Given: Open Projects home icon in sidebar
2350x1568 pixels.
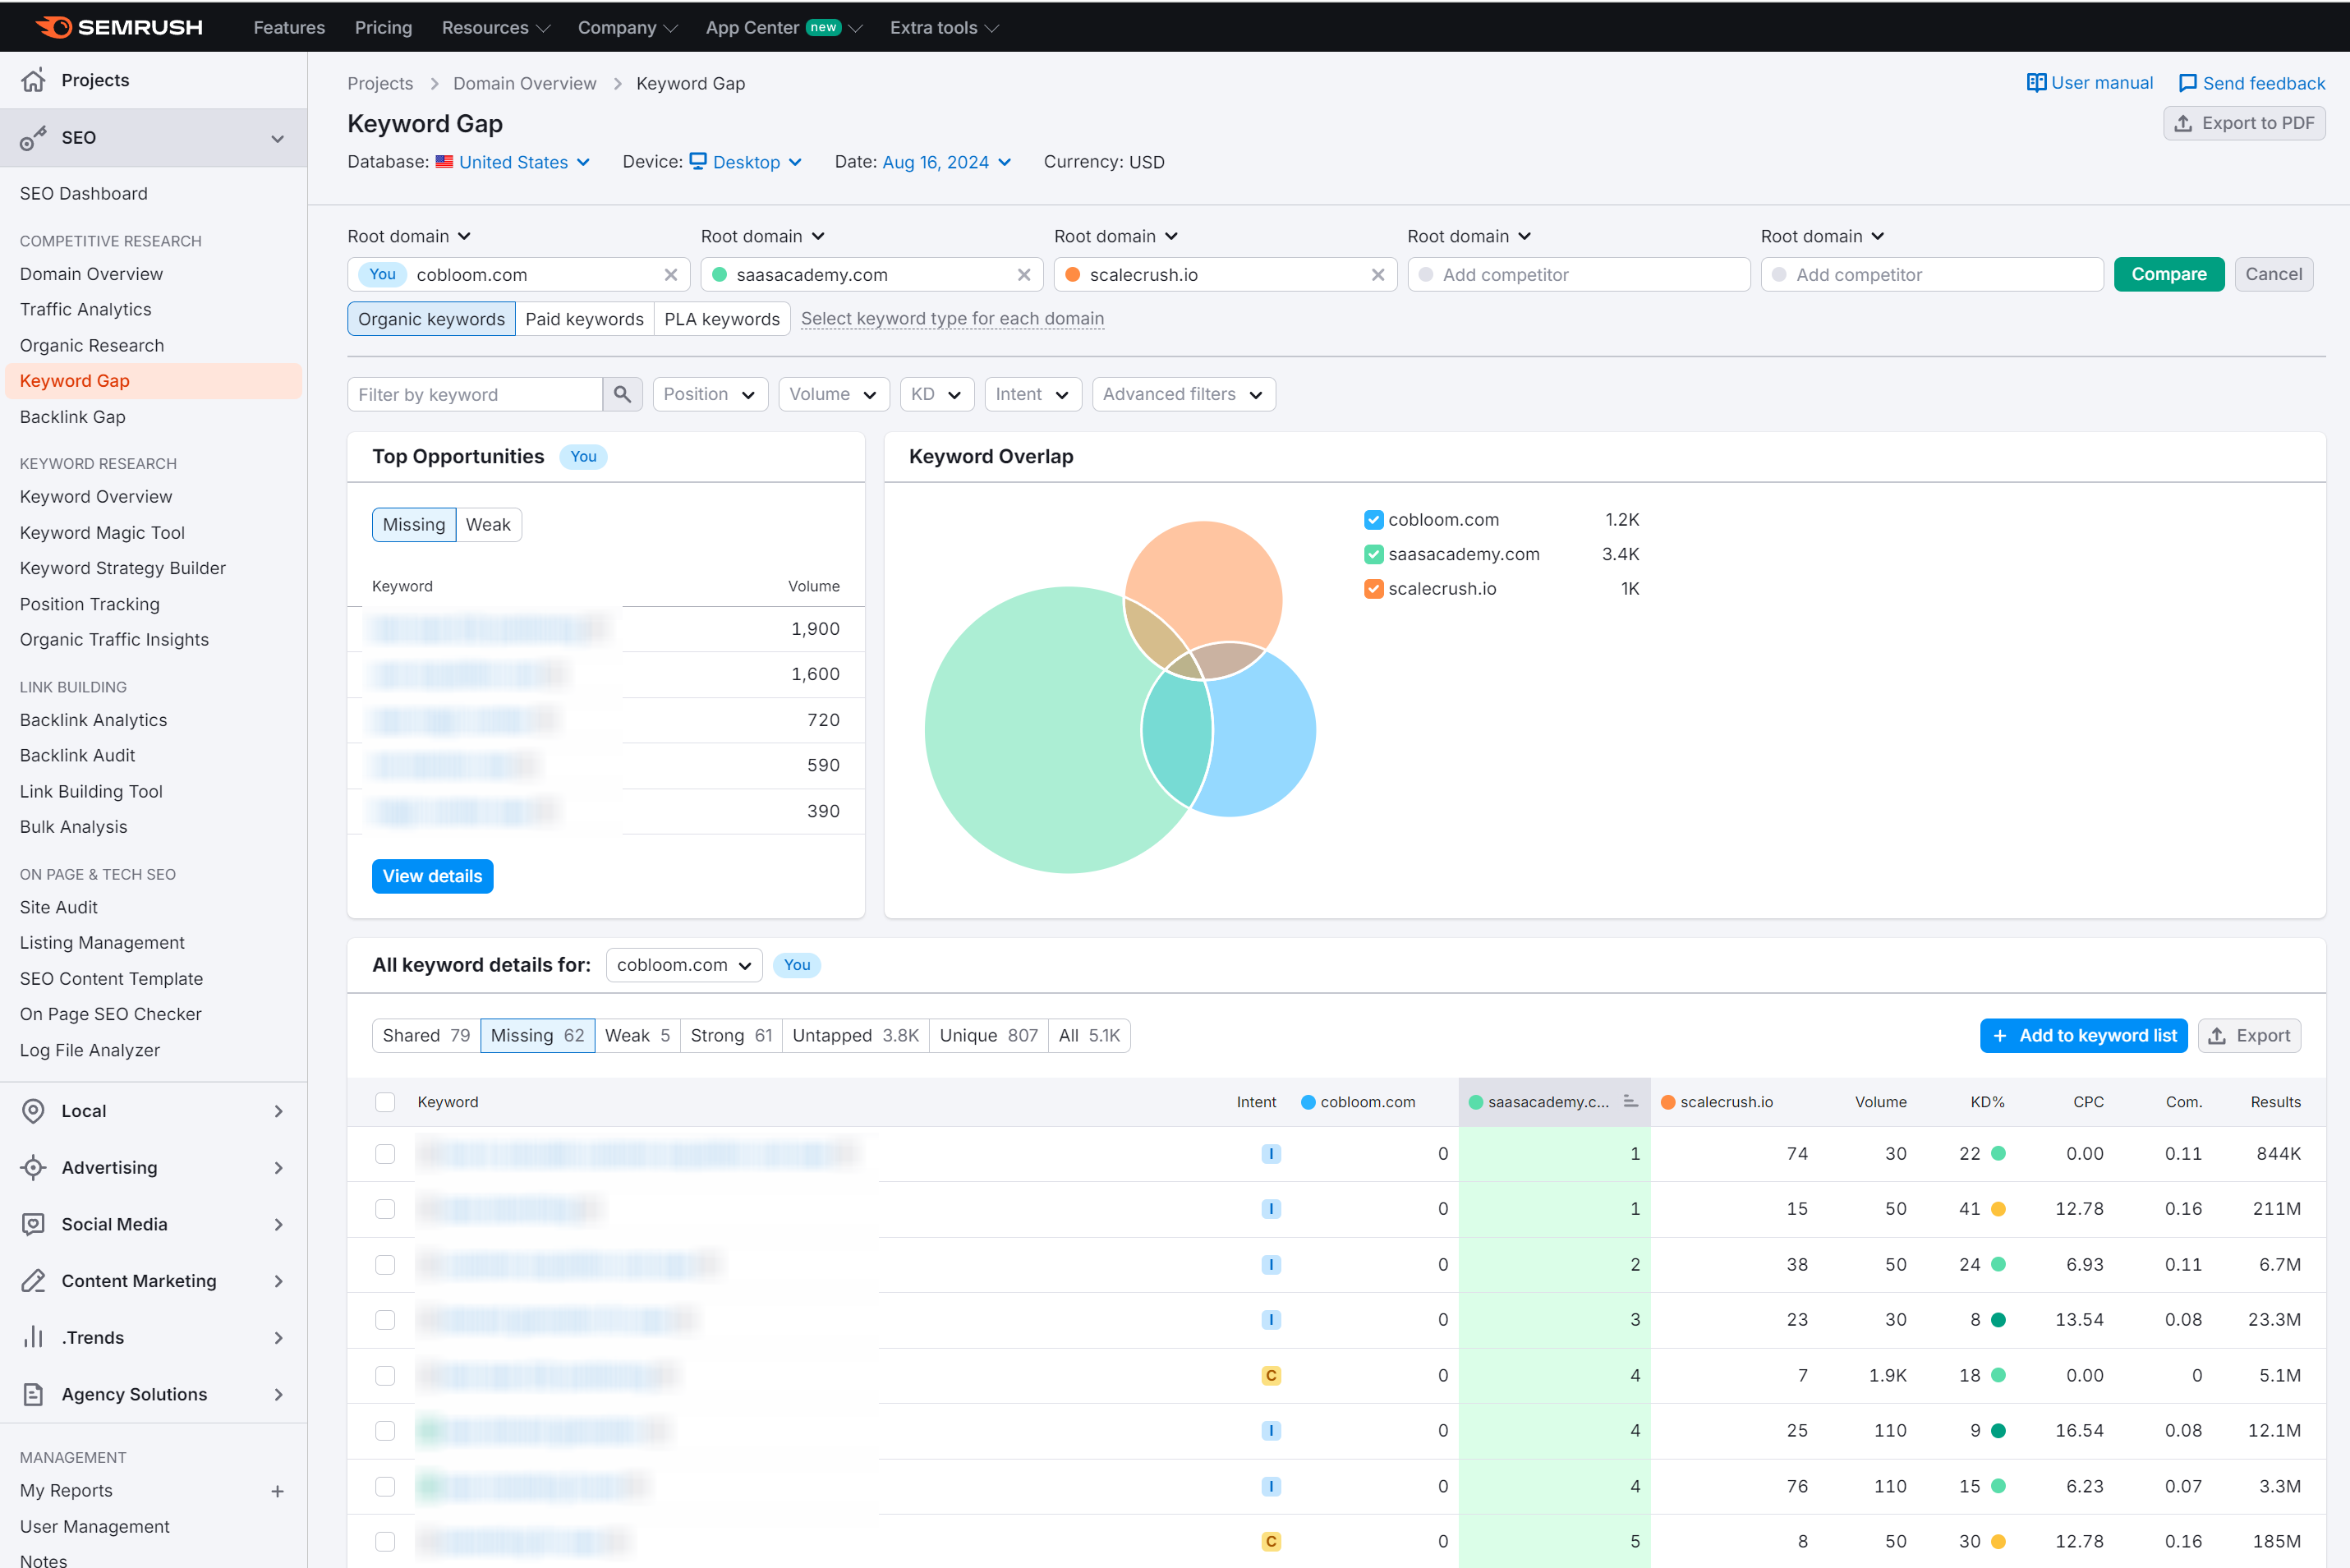Looking at the screenshot, I should (33, 80).
